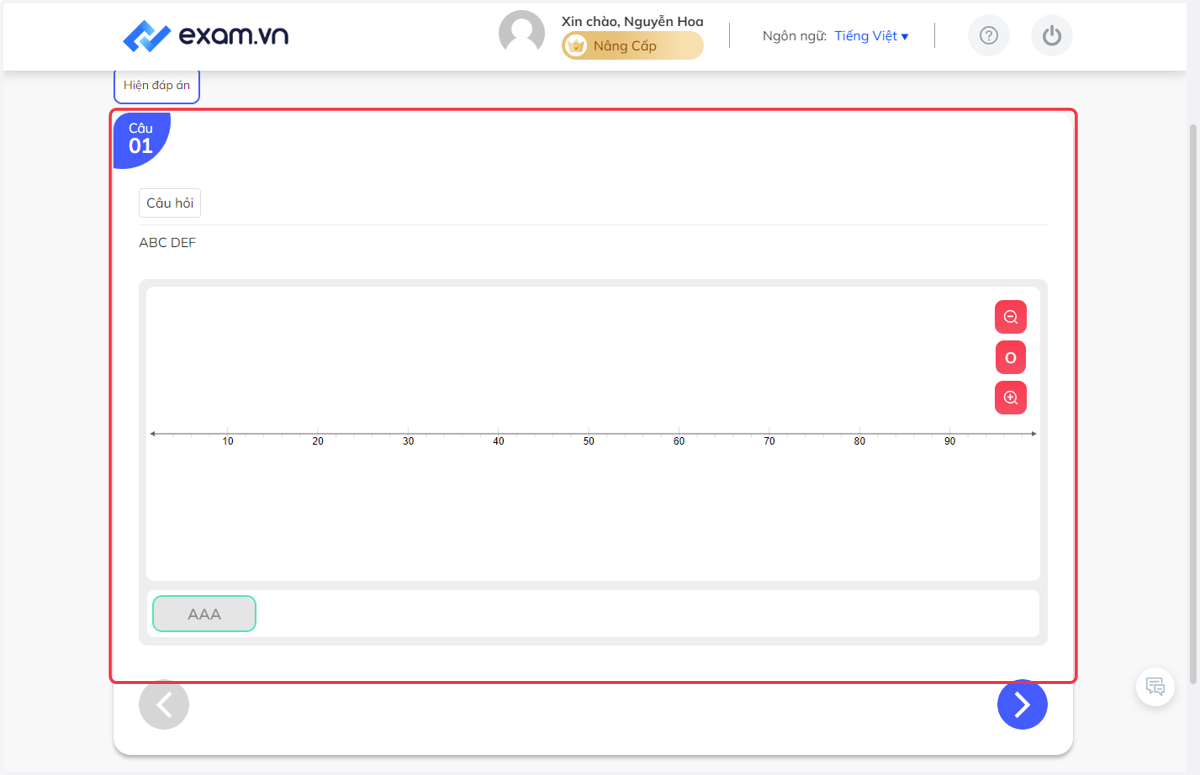Viewport: 1200px width, 775px height.
Task: Click the AAA answer chip
Action: coord(204,614)
